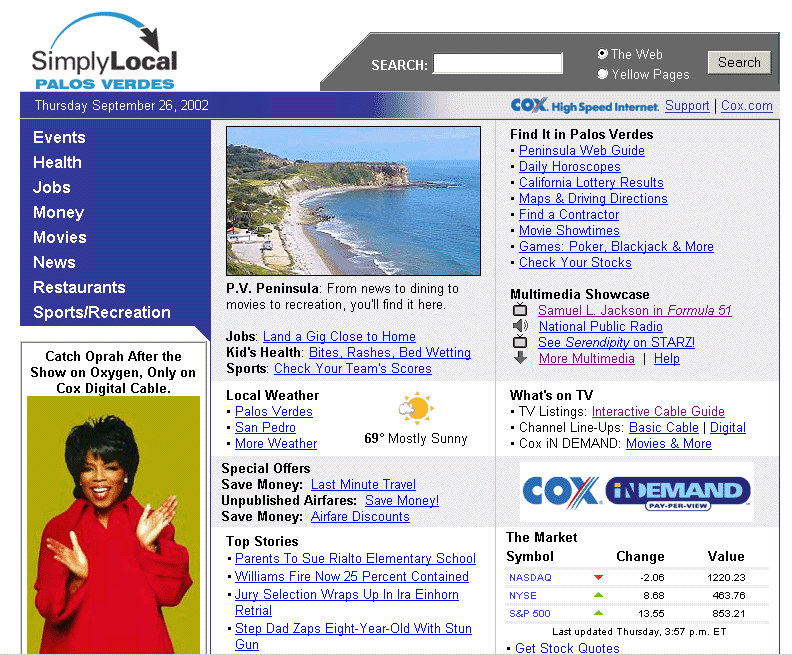Click the down arrow icon beside More Multimedia
This screenshot has height=655, width=792.
point(520,358)
